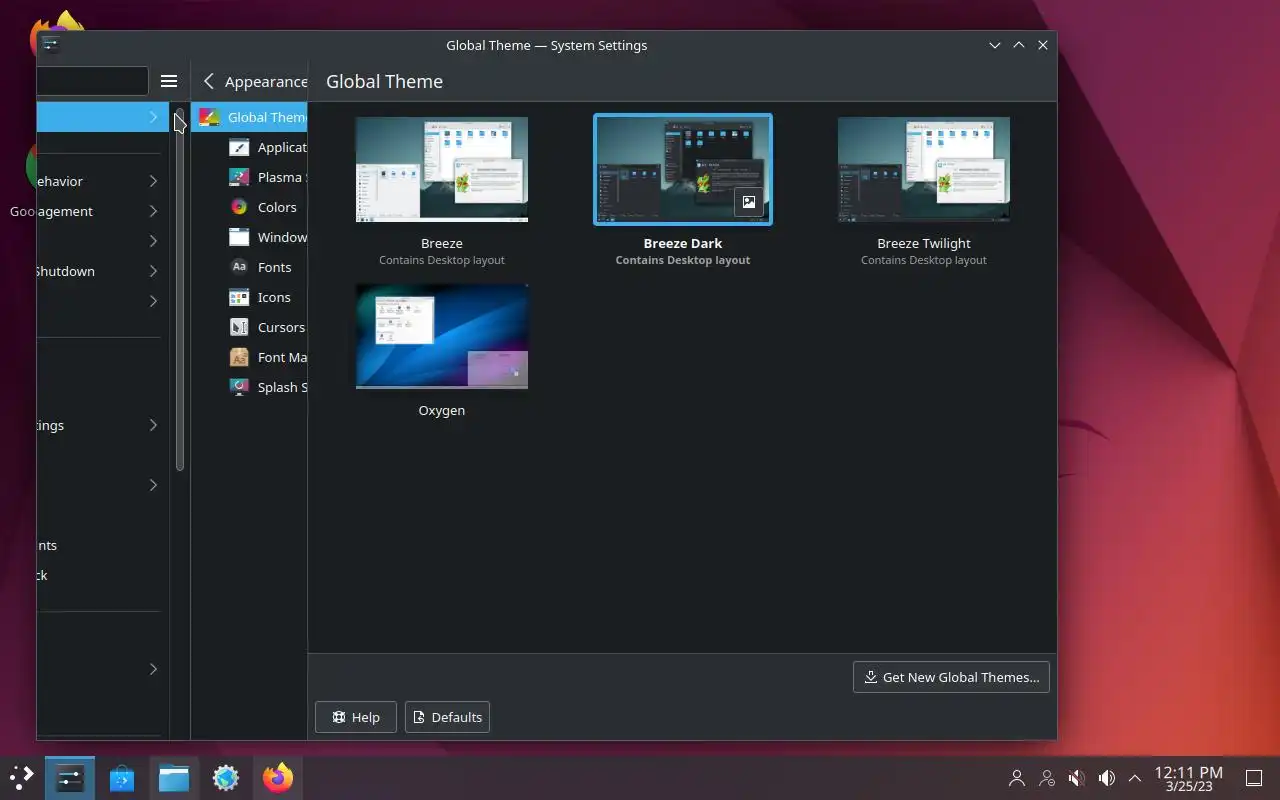
Task: Click the user icon in system tray
Action: tap(1017, 778)
